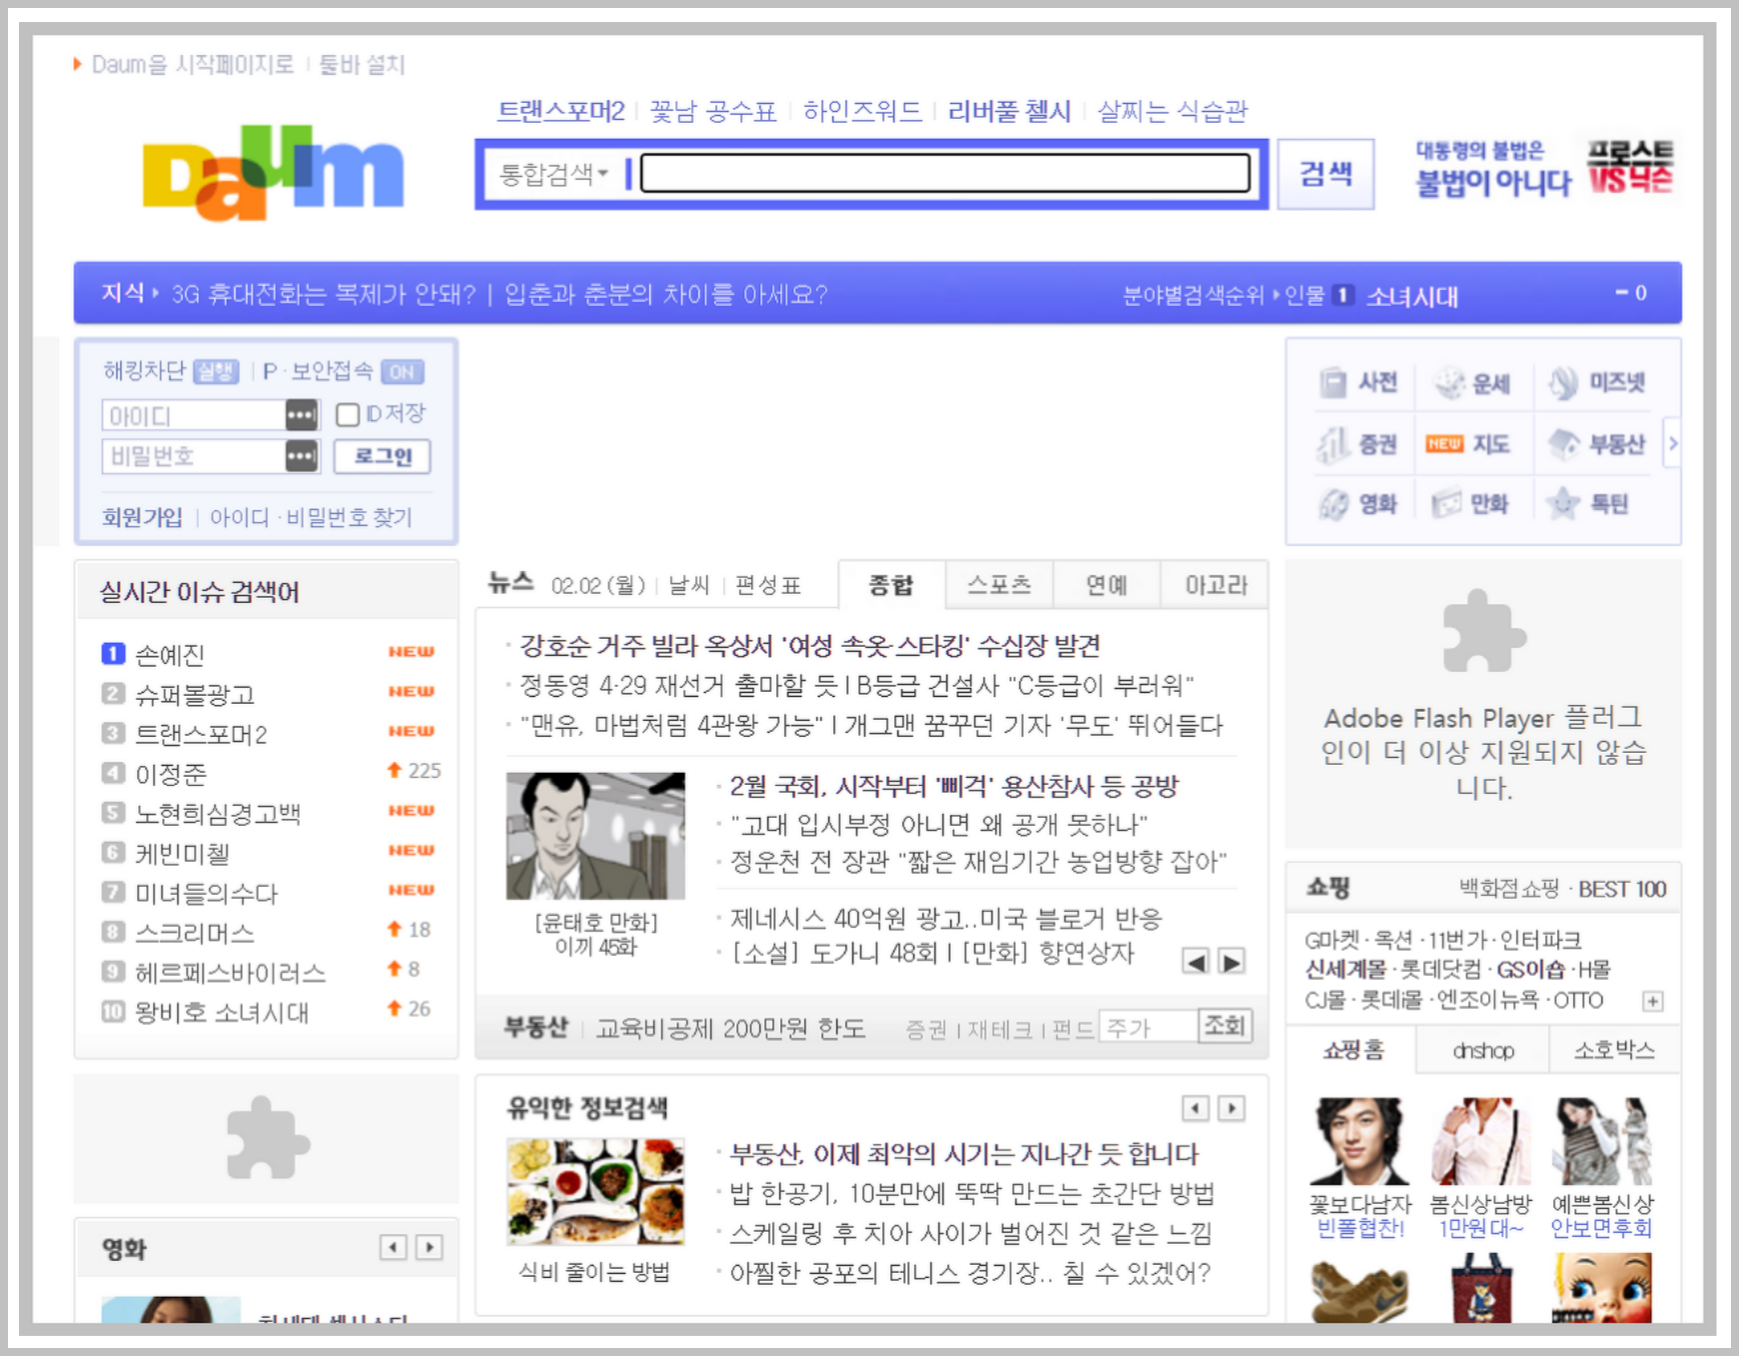Screen dimensions: 1739x1356
Task: Open the 운세 fortune service icon
Action: click(1472, 383)
